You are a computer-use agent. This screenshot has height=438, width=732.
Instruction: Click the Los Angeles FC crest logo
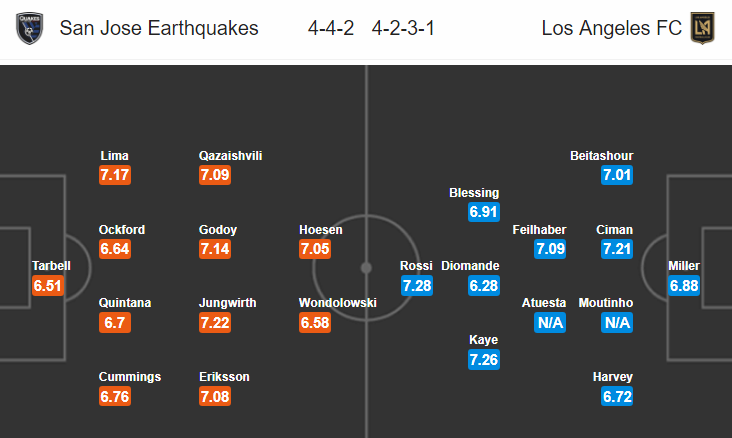[702, 28]
